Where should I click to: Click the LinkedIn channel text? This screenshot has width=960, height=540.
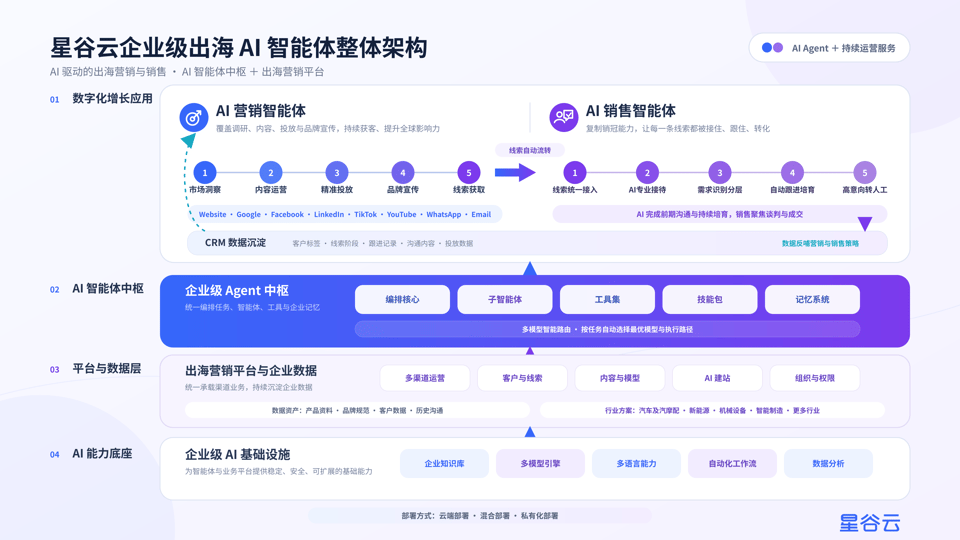(329, 214)
